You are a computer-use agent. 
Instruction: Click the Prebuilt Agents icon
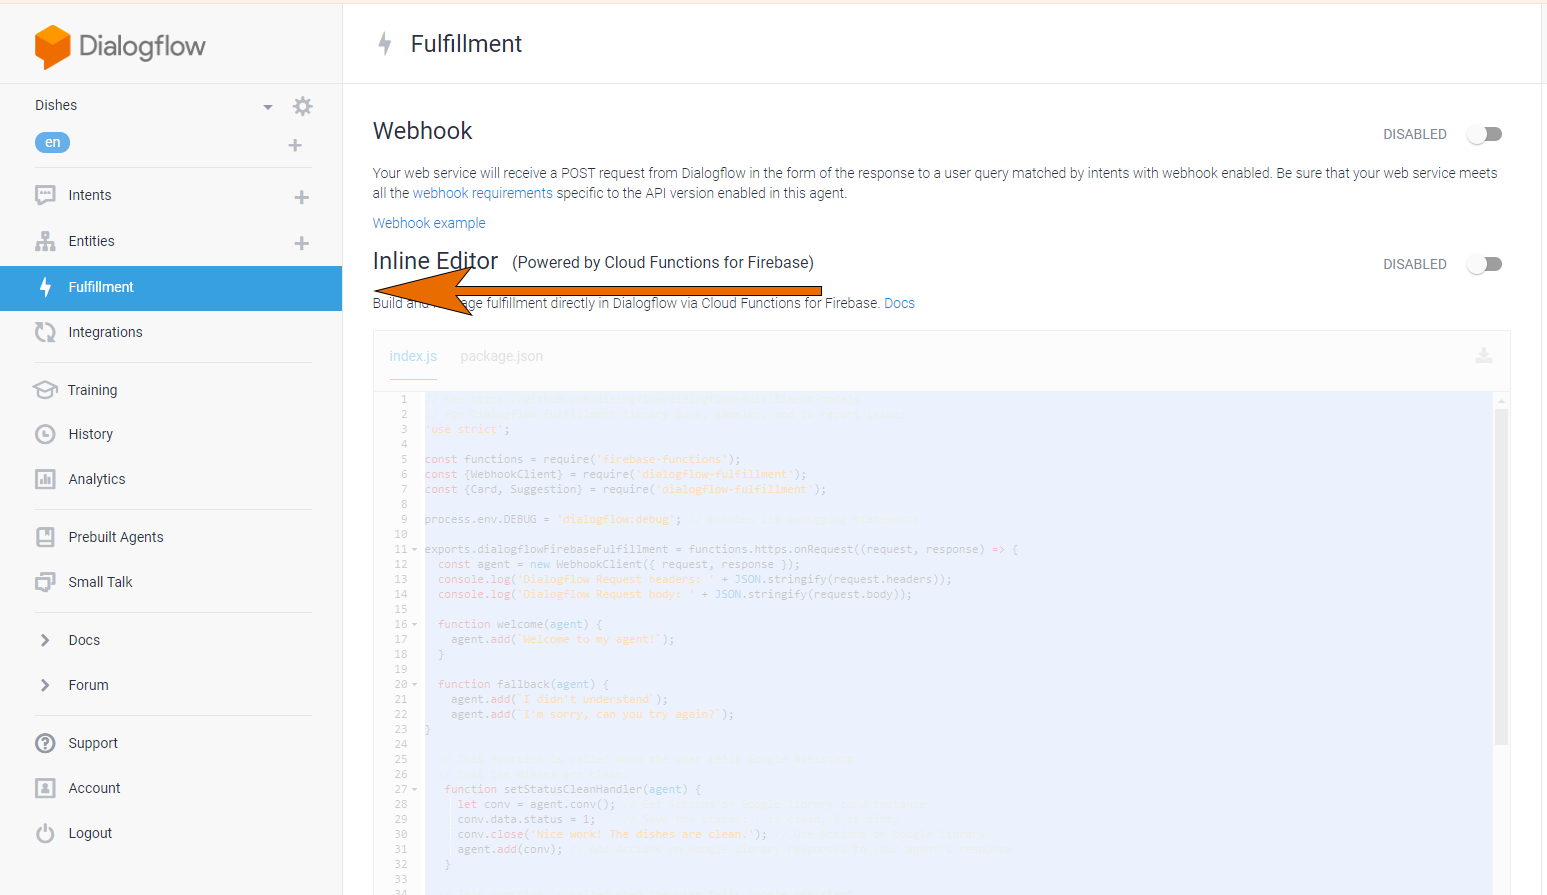point(45,537)
